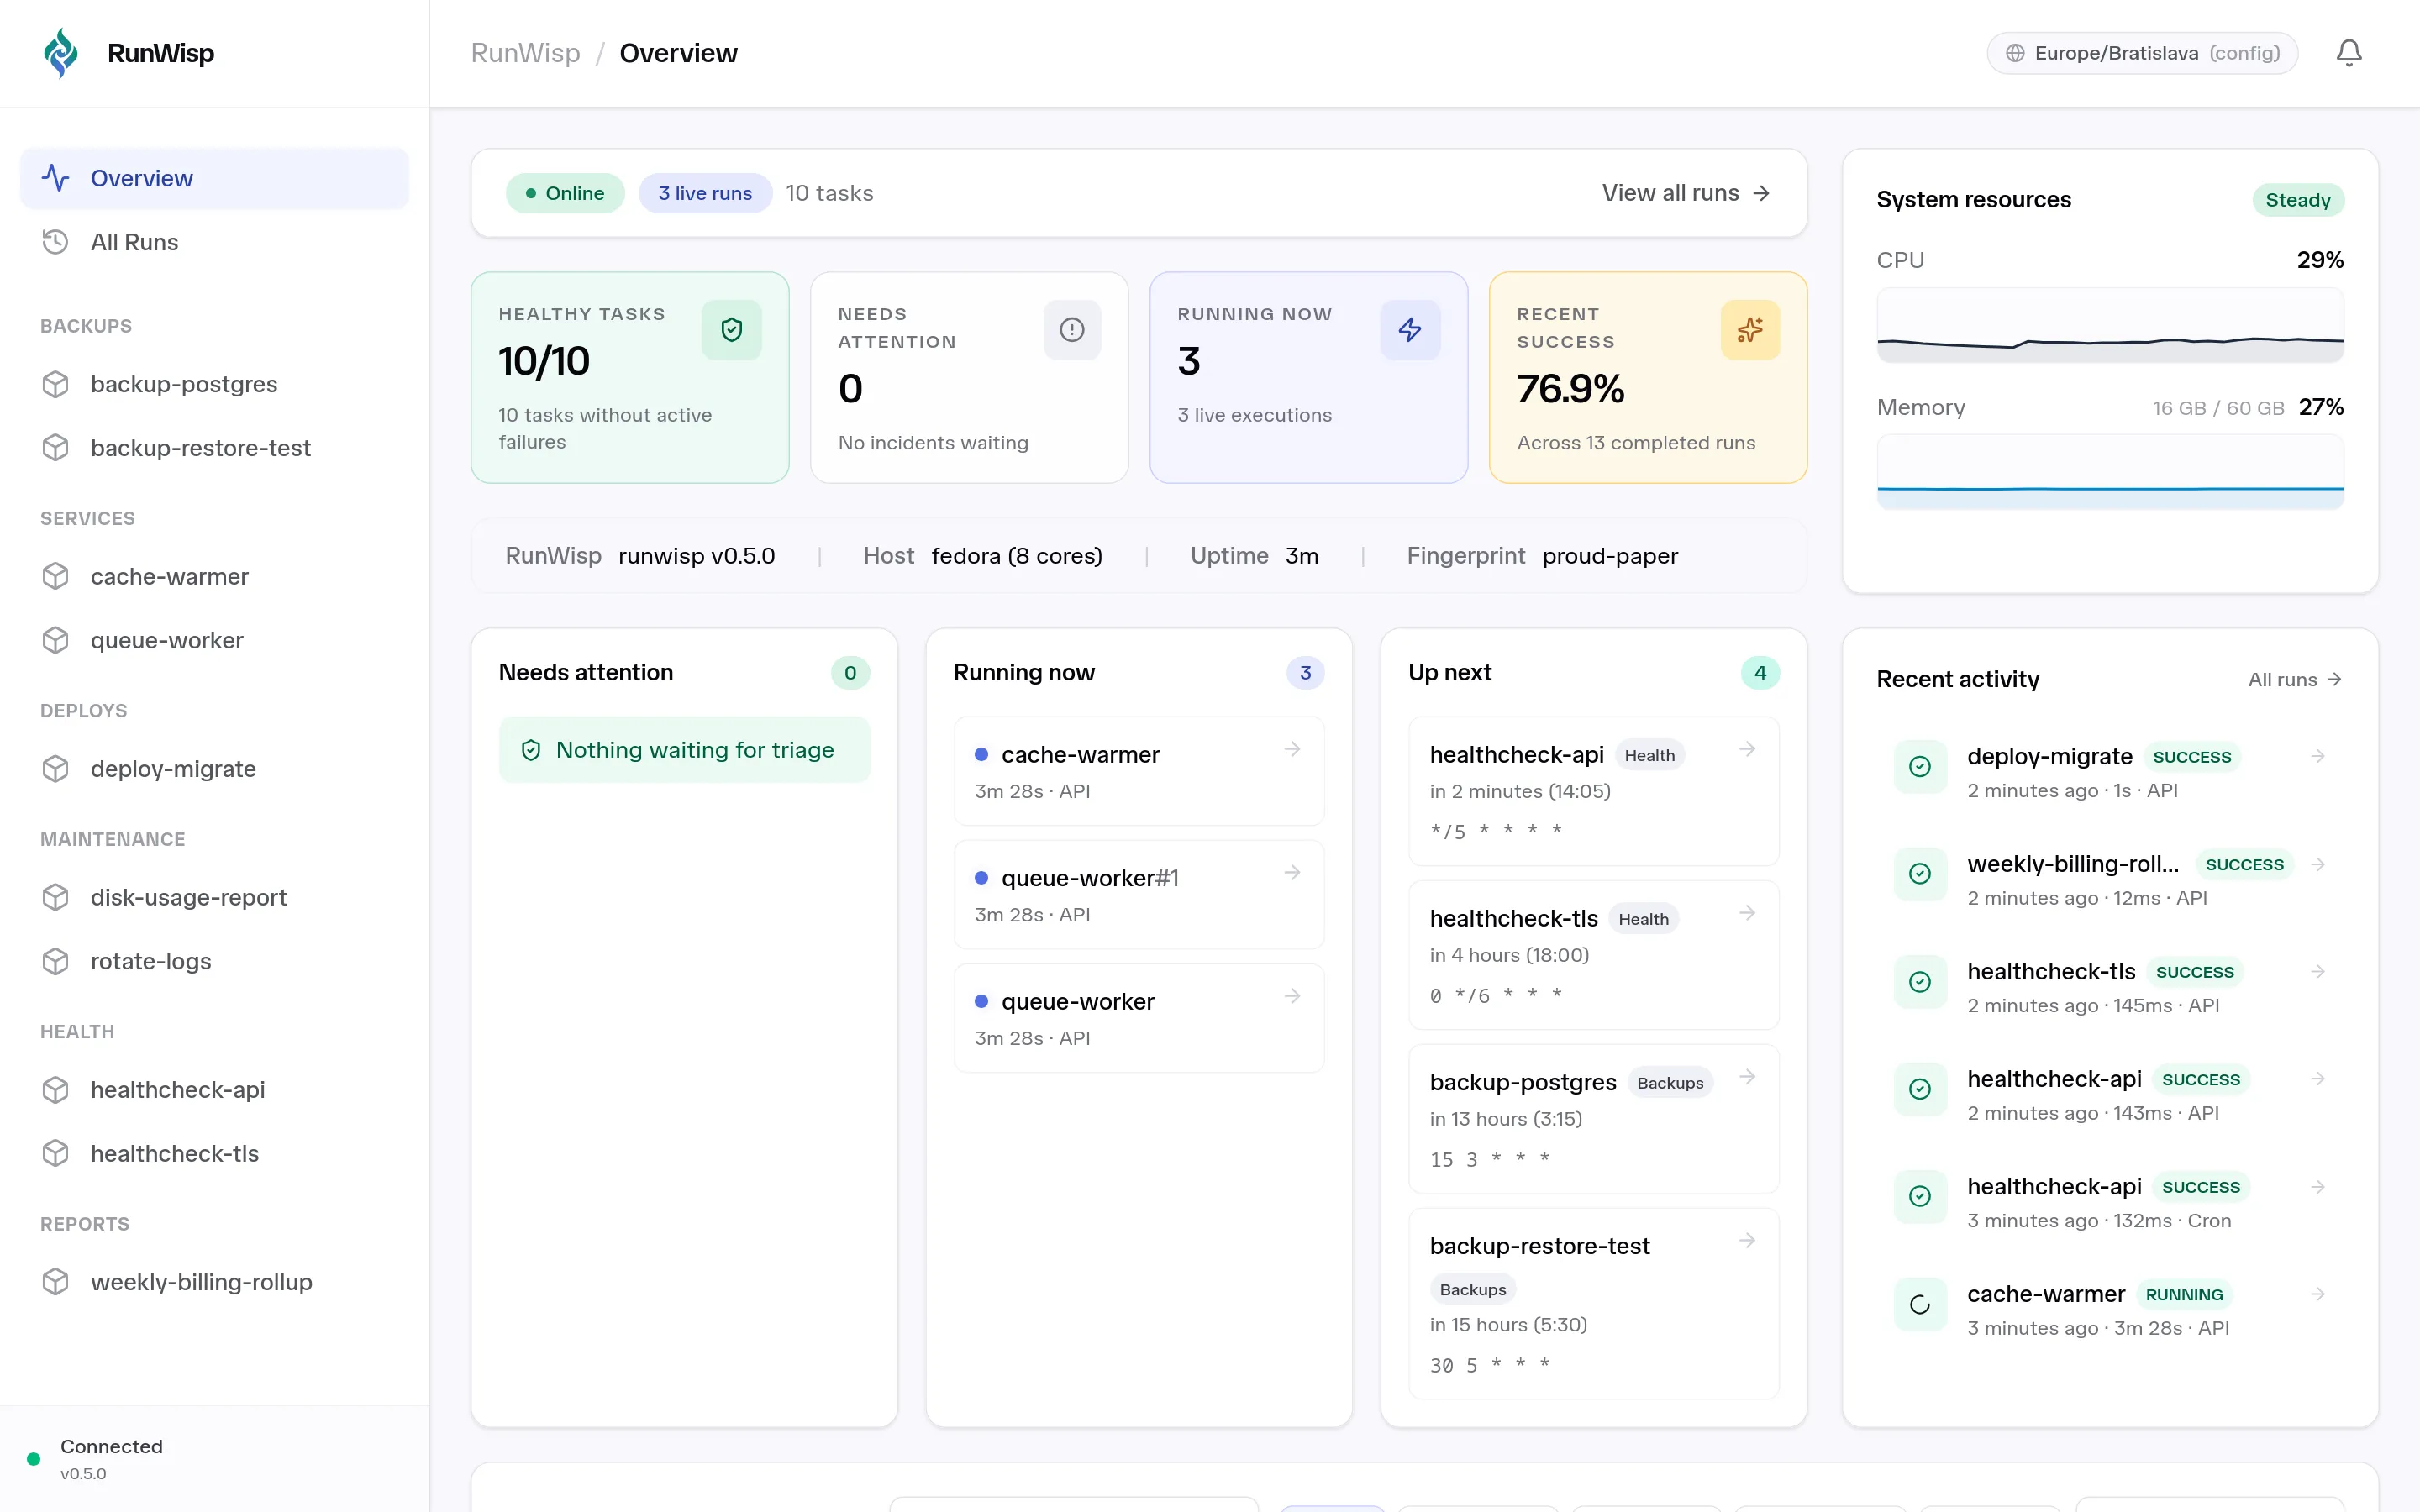This screenshot has height=1512, width=2420.
Task: Click the cube icon beside backup-postgres
Action: click(56, 384)
